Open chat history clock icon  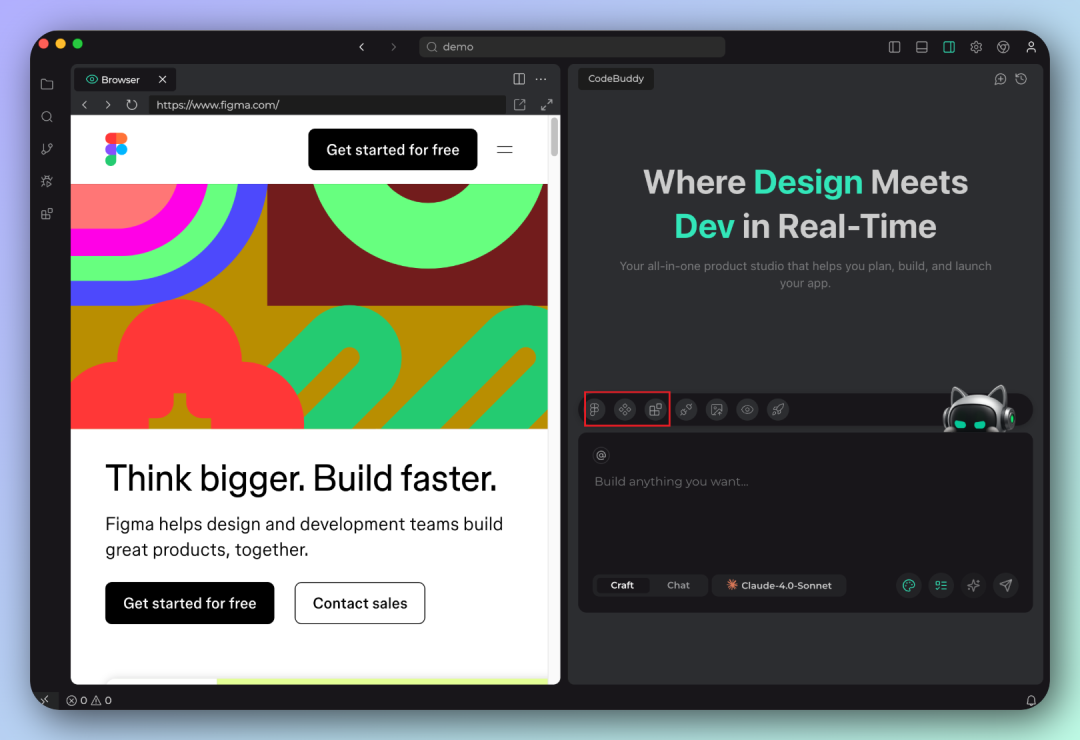(x=1021, y=79)
